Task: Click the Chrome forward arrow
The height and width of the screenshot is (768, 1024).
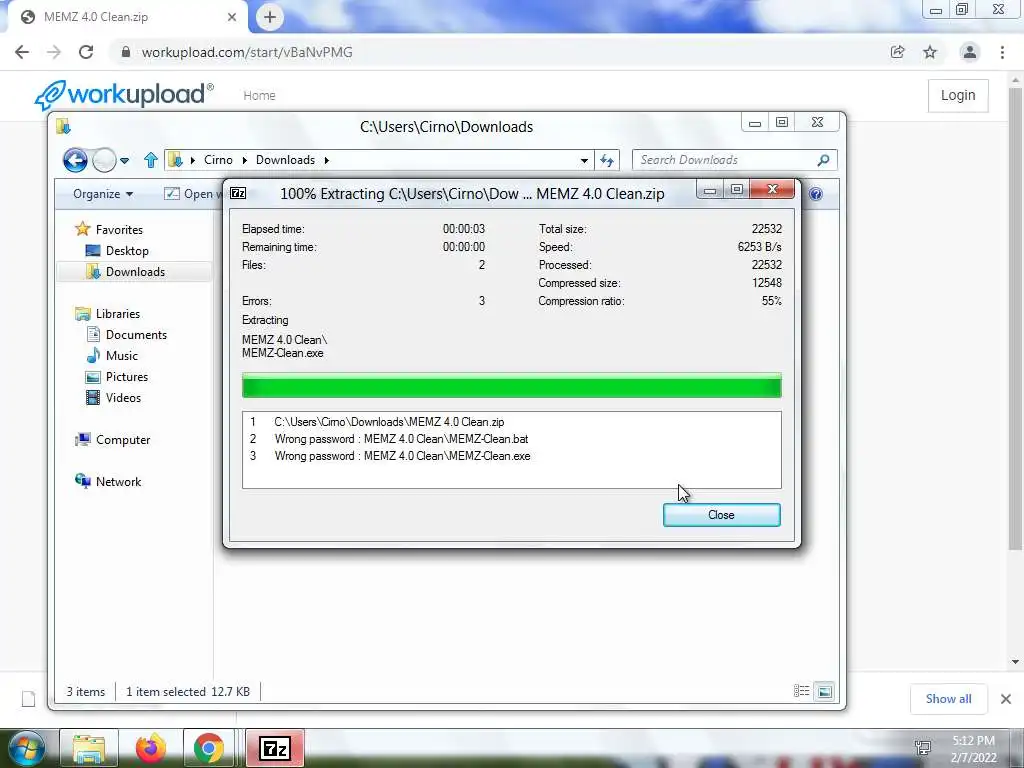Action: [54, 52]
